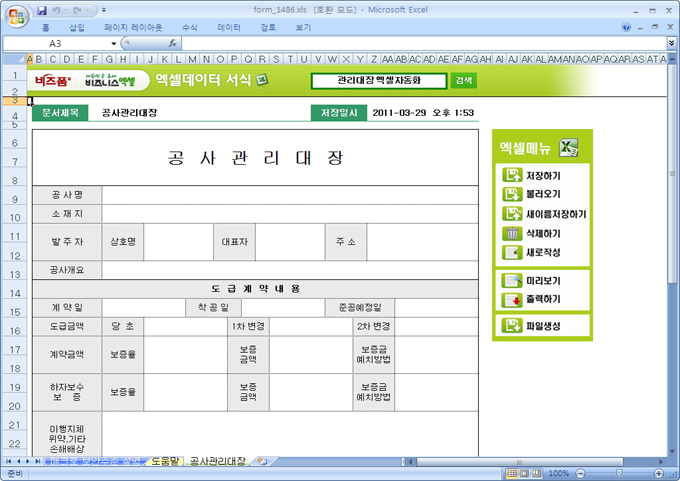
Task: Expand the Name Box dropdown arrow
Action: 114,44
